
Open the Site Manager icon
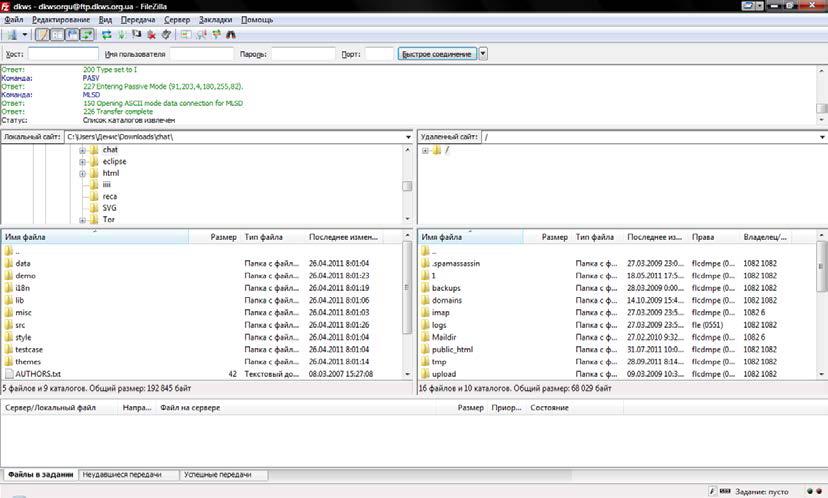pos(11,35)
